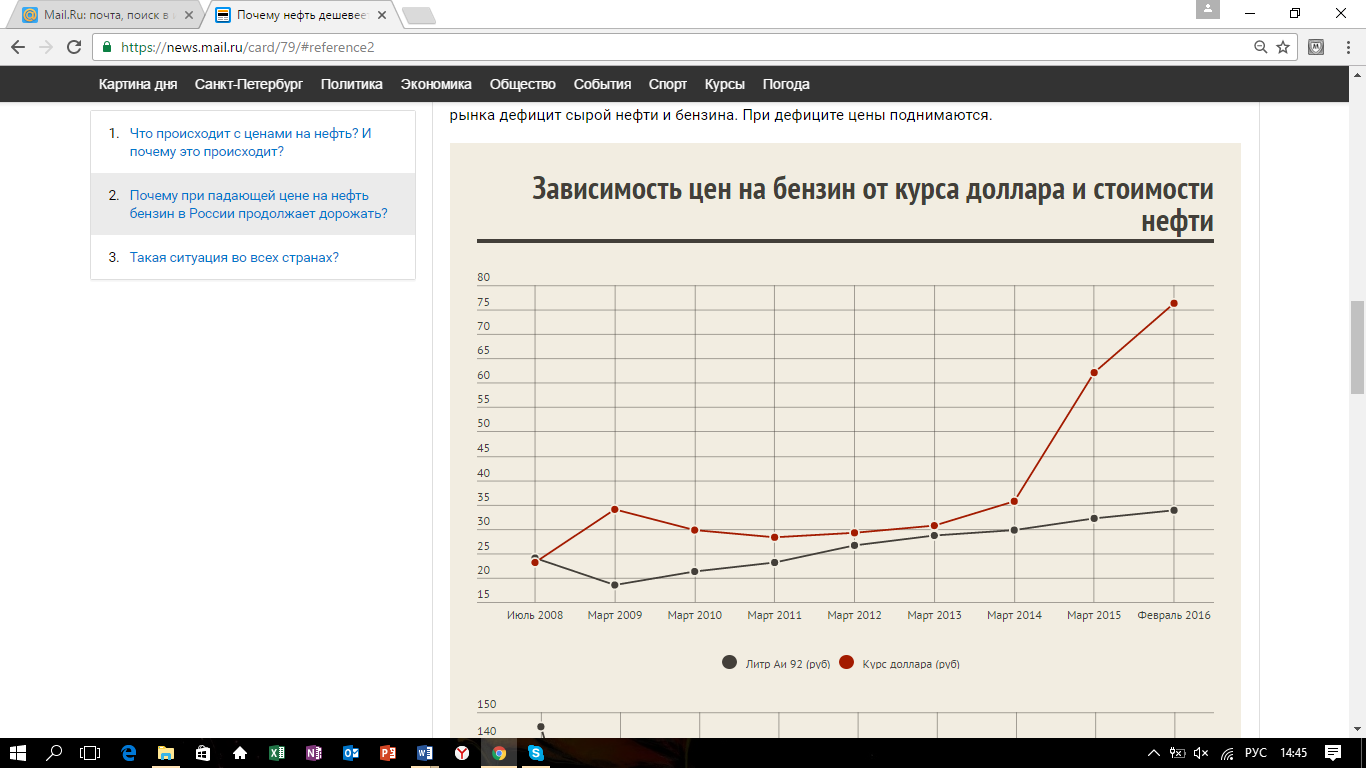Click the zoom magnifier icon in address bar
The width and height of the screenshot is (1366, 768).
1261,47
